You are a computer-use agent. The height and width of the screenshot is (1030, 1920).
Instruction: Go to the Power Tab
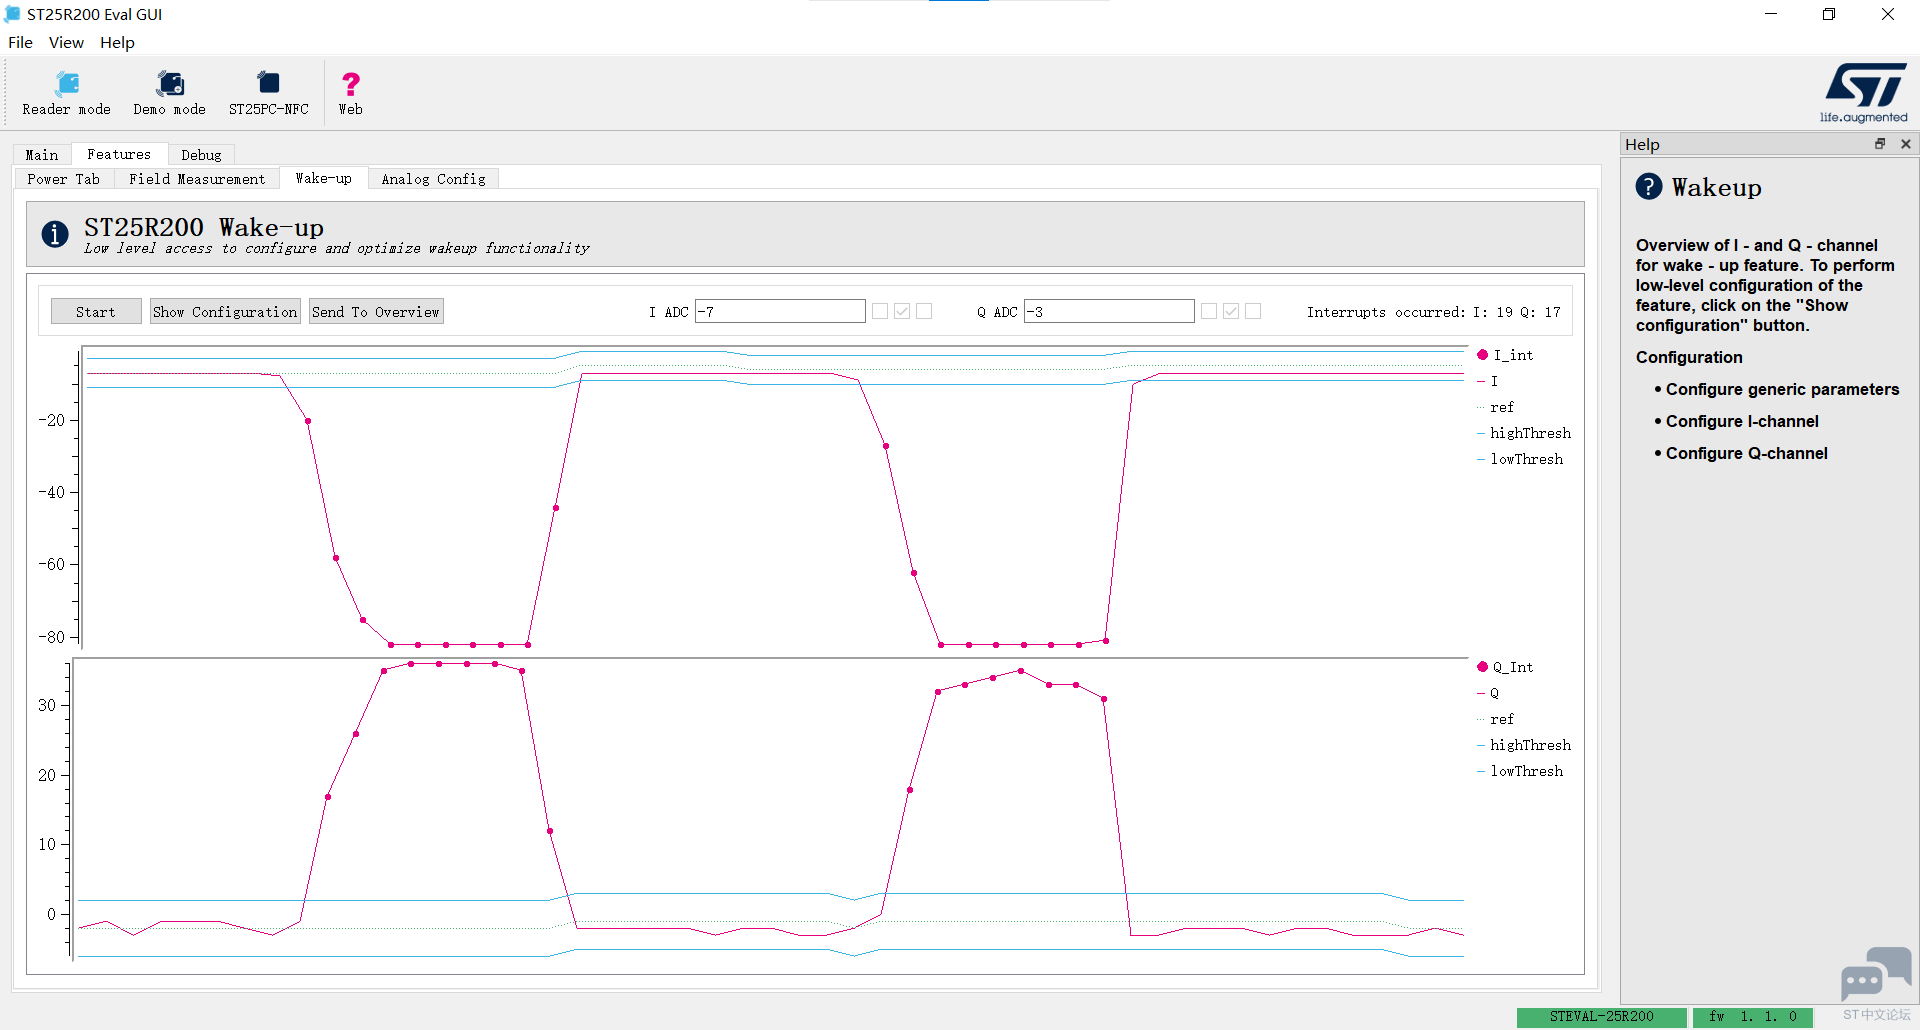tap(63, 179)
